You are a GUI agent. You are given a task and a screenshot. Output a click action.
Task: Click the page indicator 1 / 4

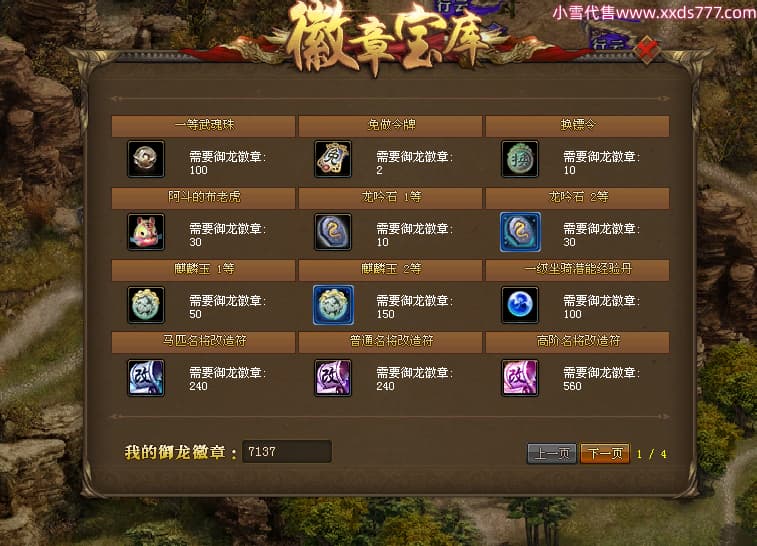[651, 454]
